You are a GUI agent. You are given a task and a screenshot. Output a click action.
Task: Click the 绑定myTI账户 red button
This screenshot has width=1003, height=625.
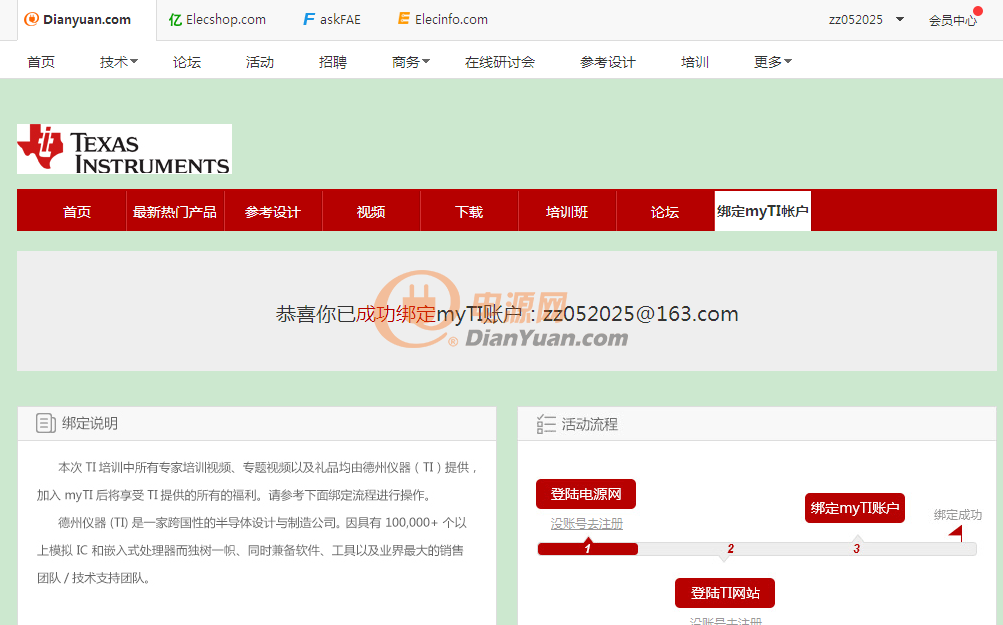coord(855,508)
